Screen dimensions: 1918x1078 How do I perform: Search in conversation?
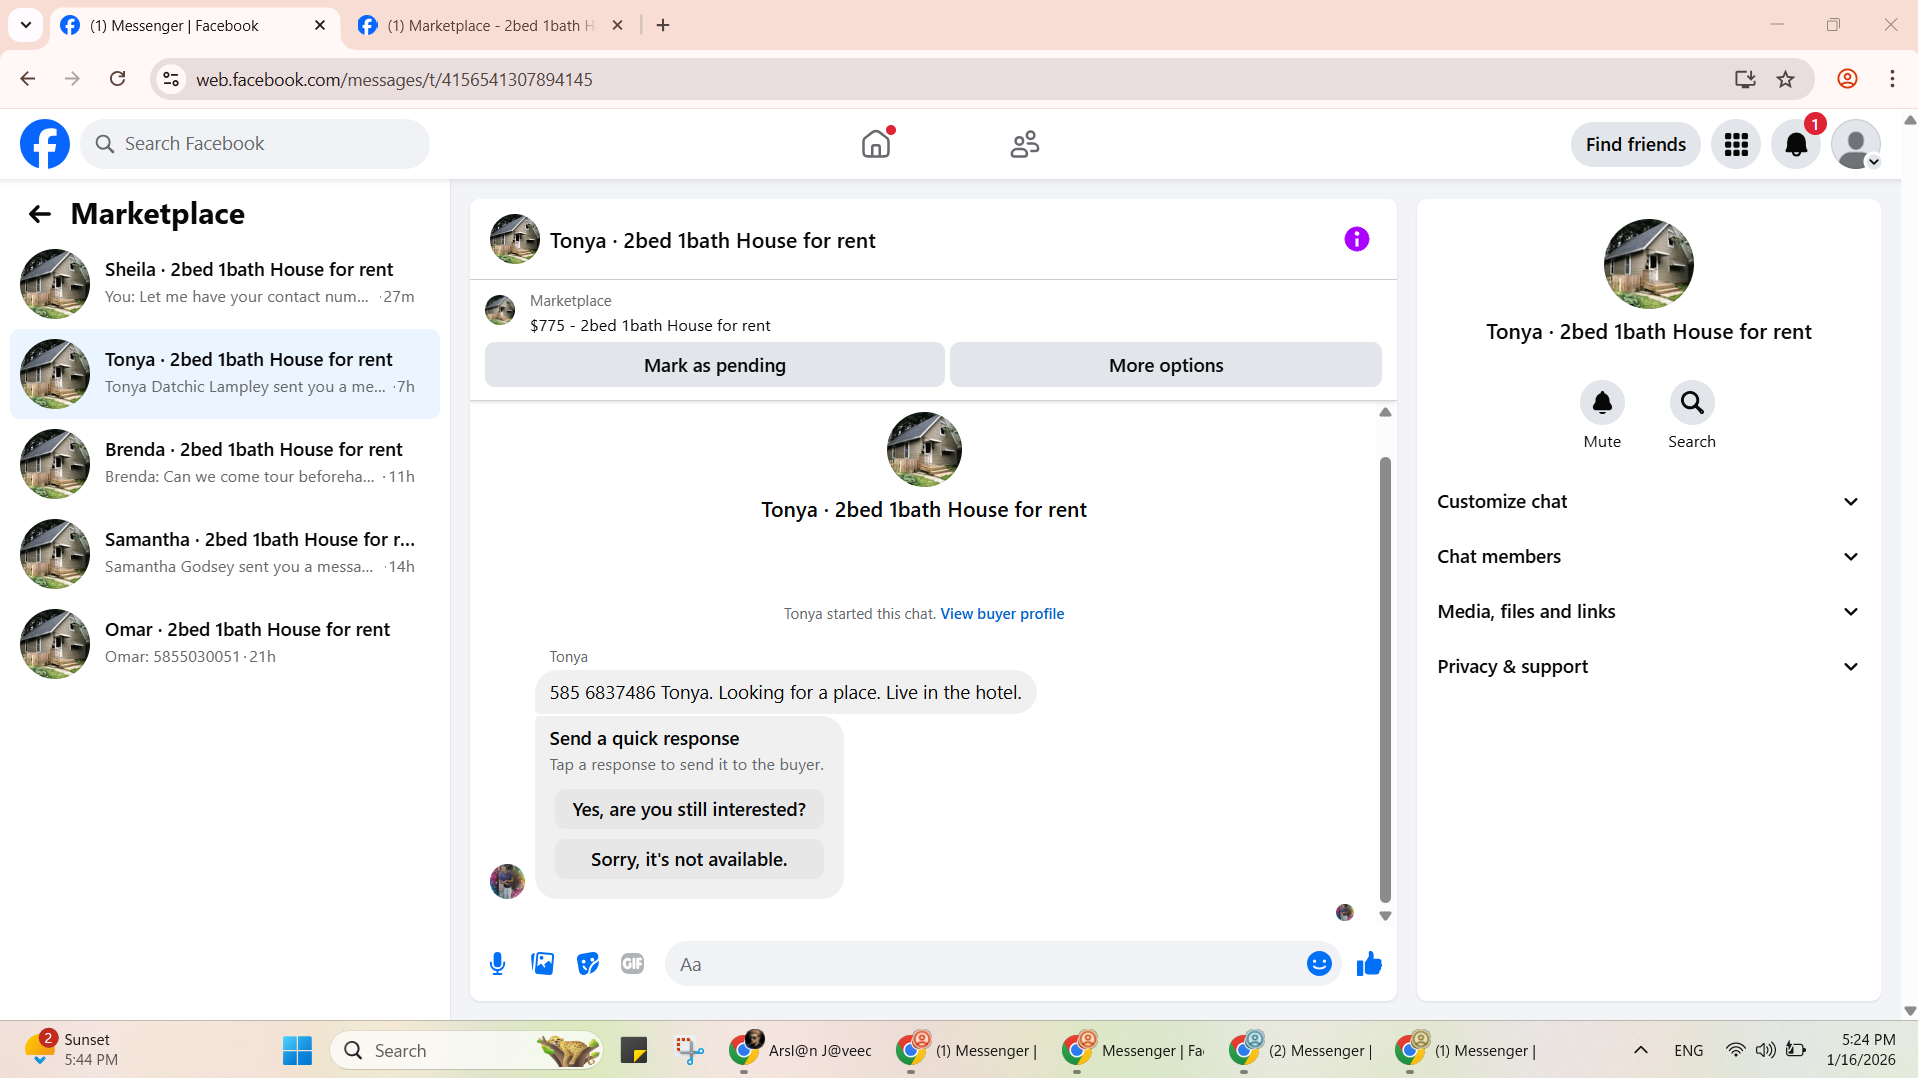[x=1692, y=403]
